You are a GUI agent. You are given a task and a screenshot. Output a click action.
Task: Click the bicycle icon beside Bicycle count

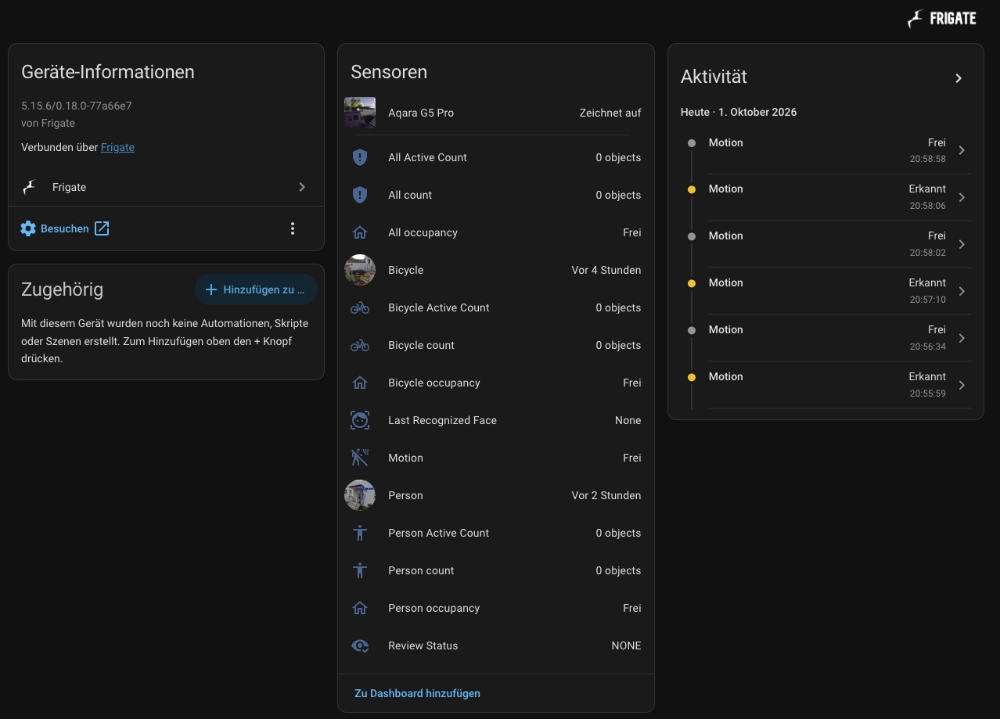(360, 345)
